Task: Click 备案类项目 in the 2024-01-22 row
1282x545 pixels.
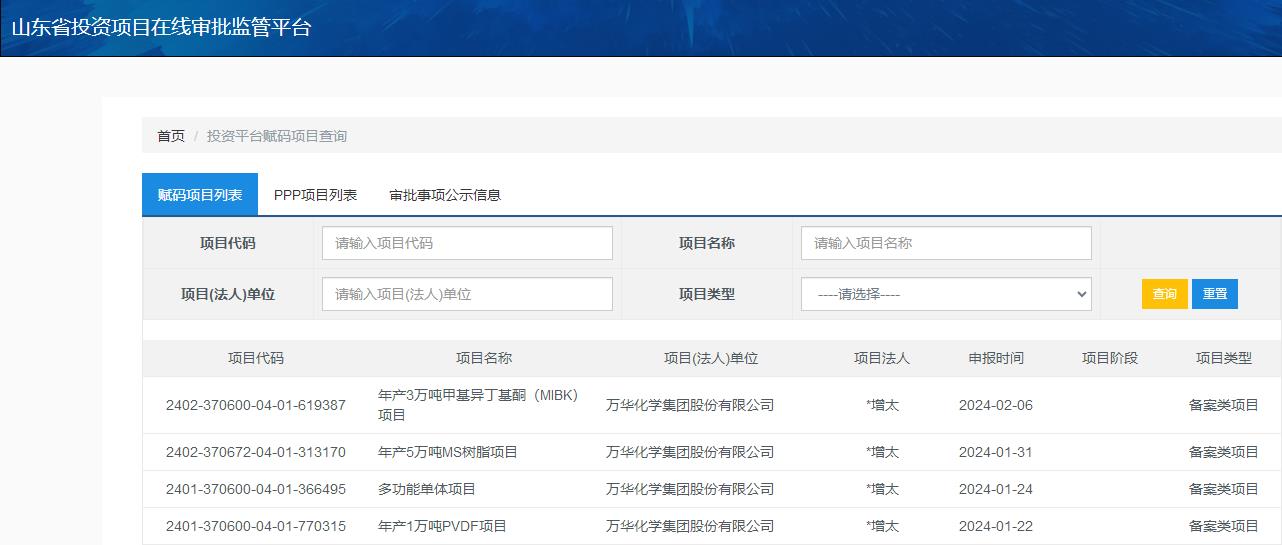Action: [x=1224, y=526]
